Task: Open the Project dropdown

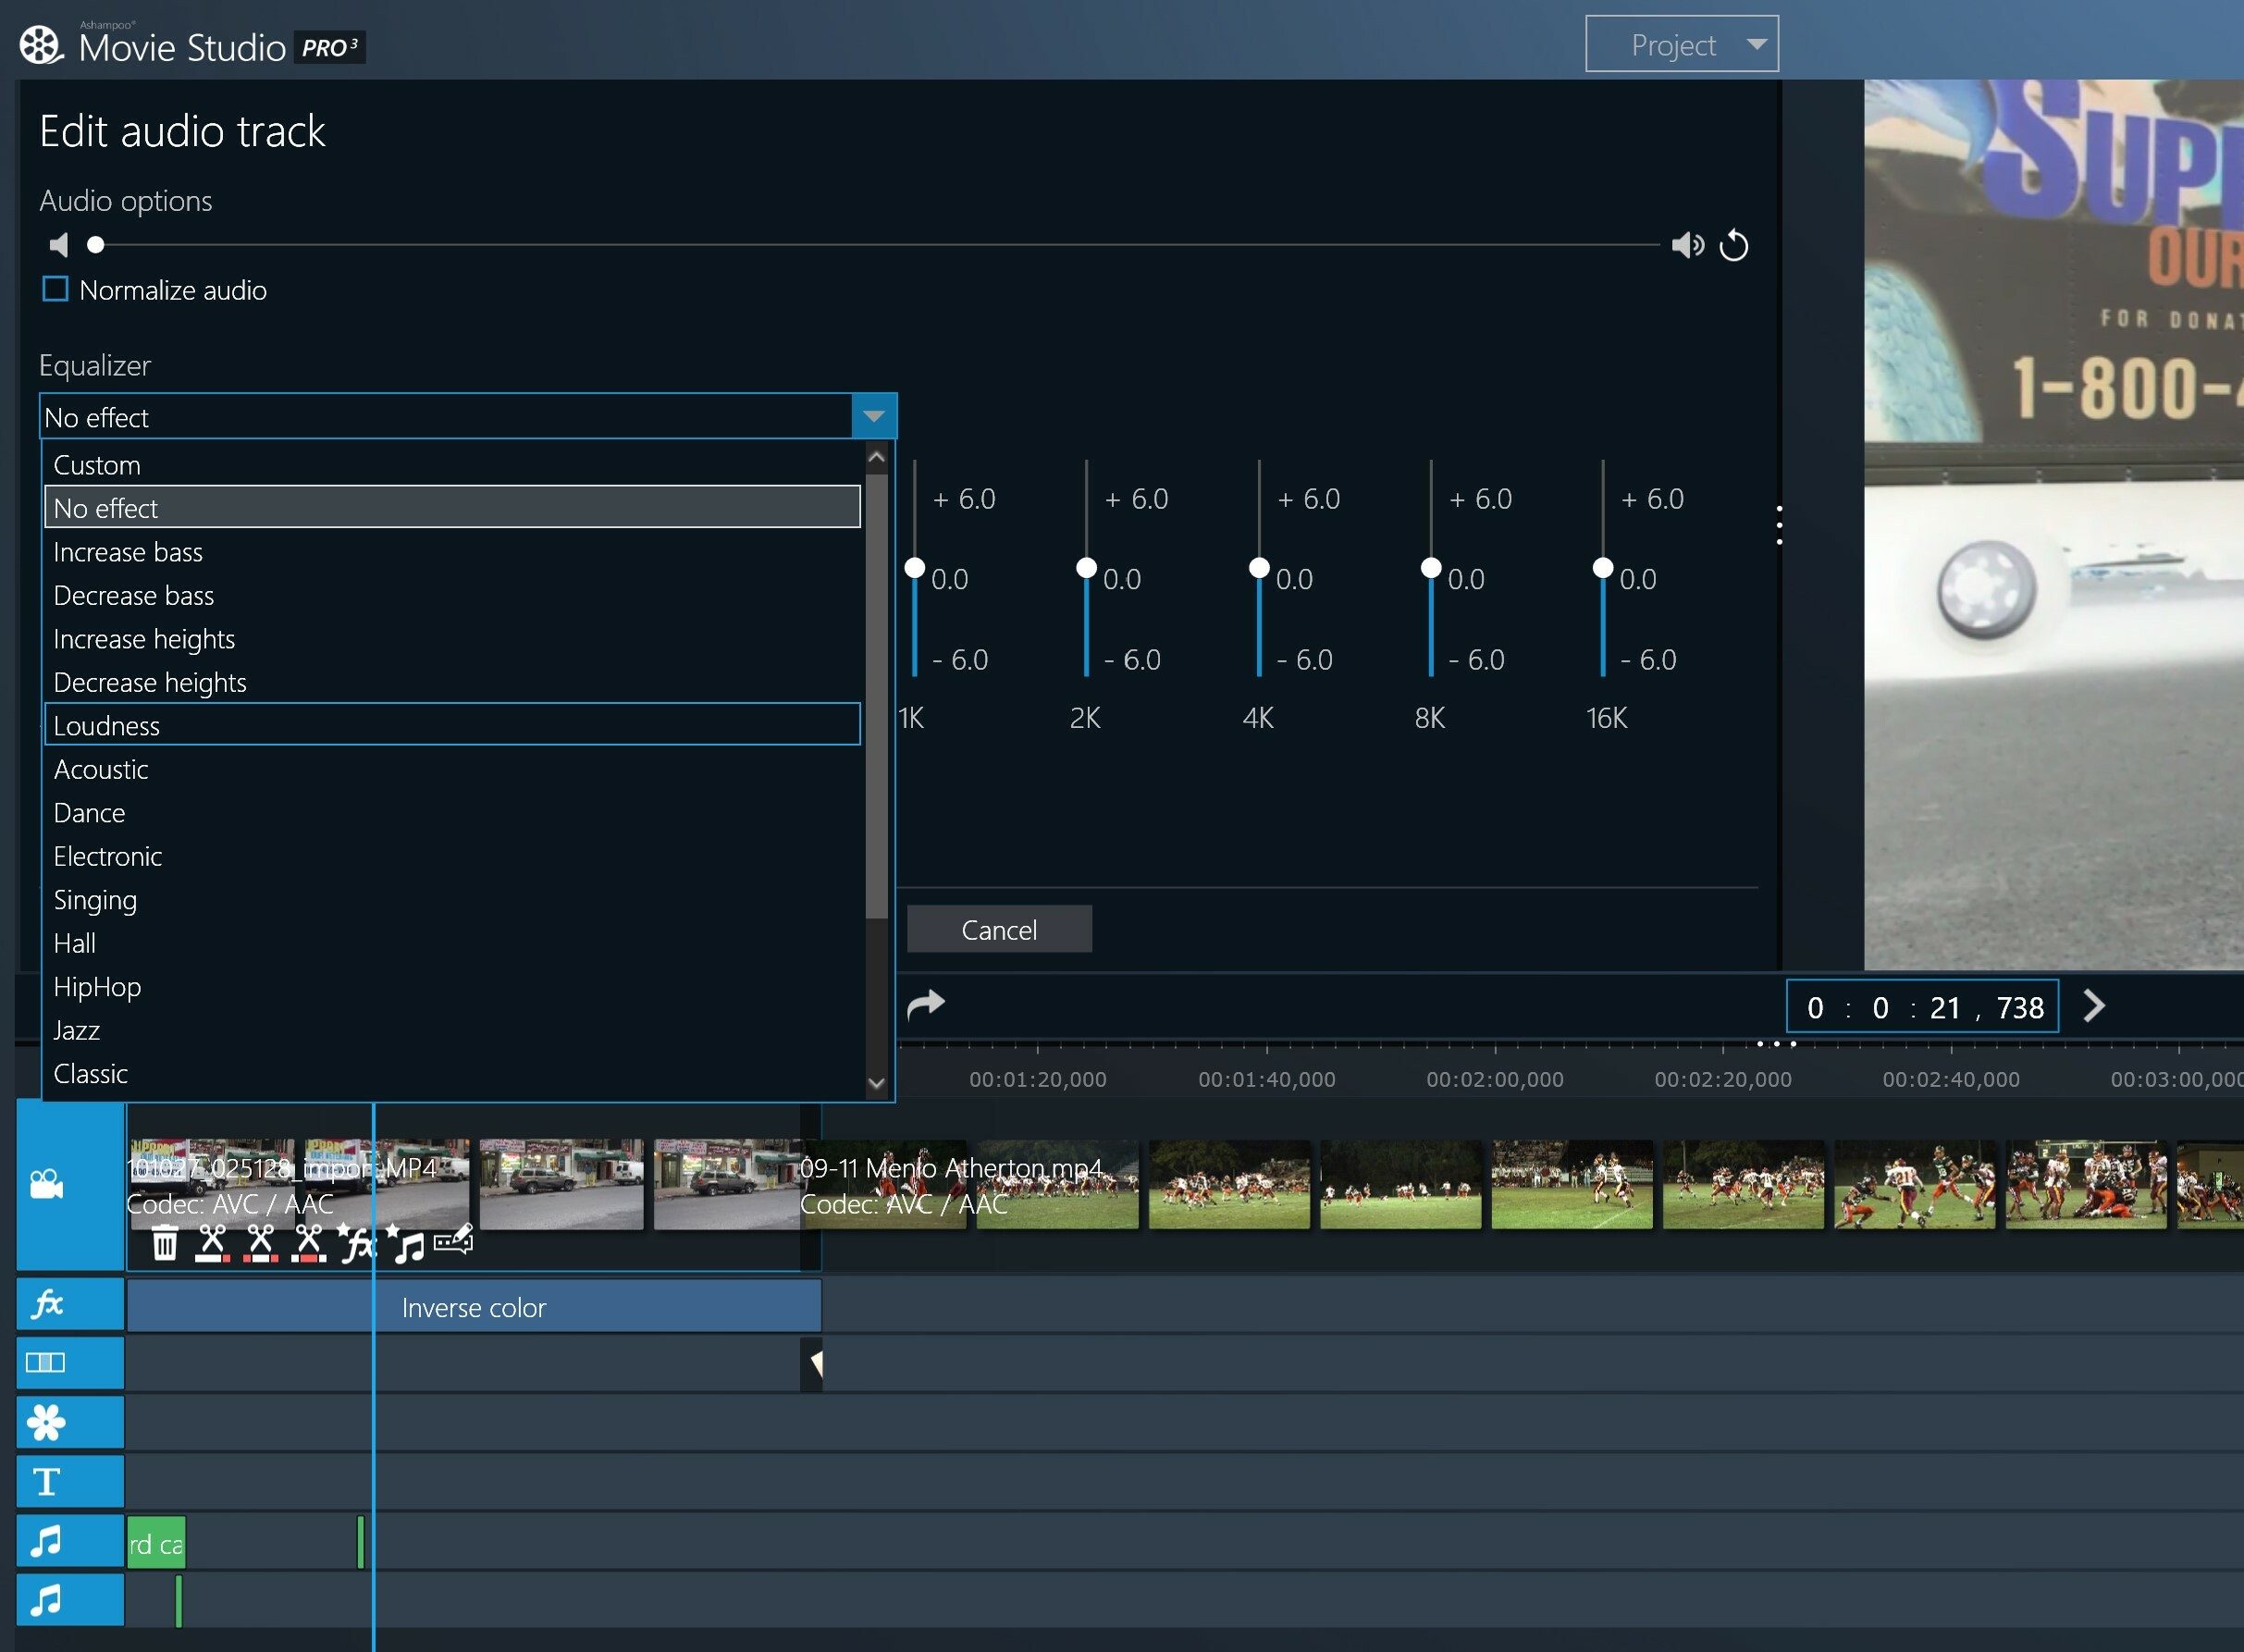Action: click(1681, 45)
